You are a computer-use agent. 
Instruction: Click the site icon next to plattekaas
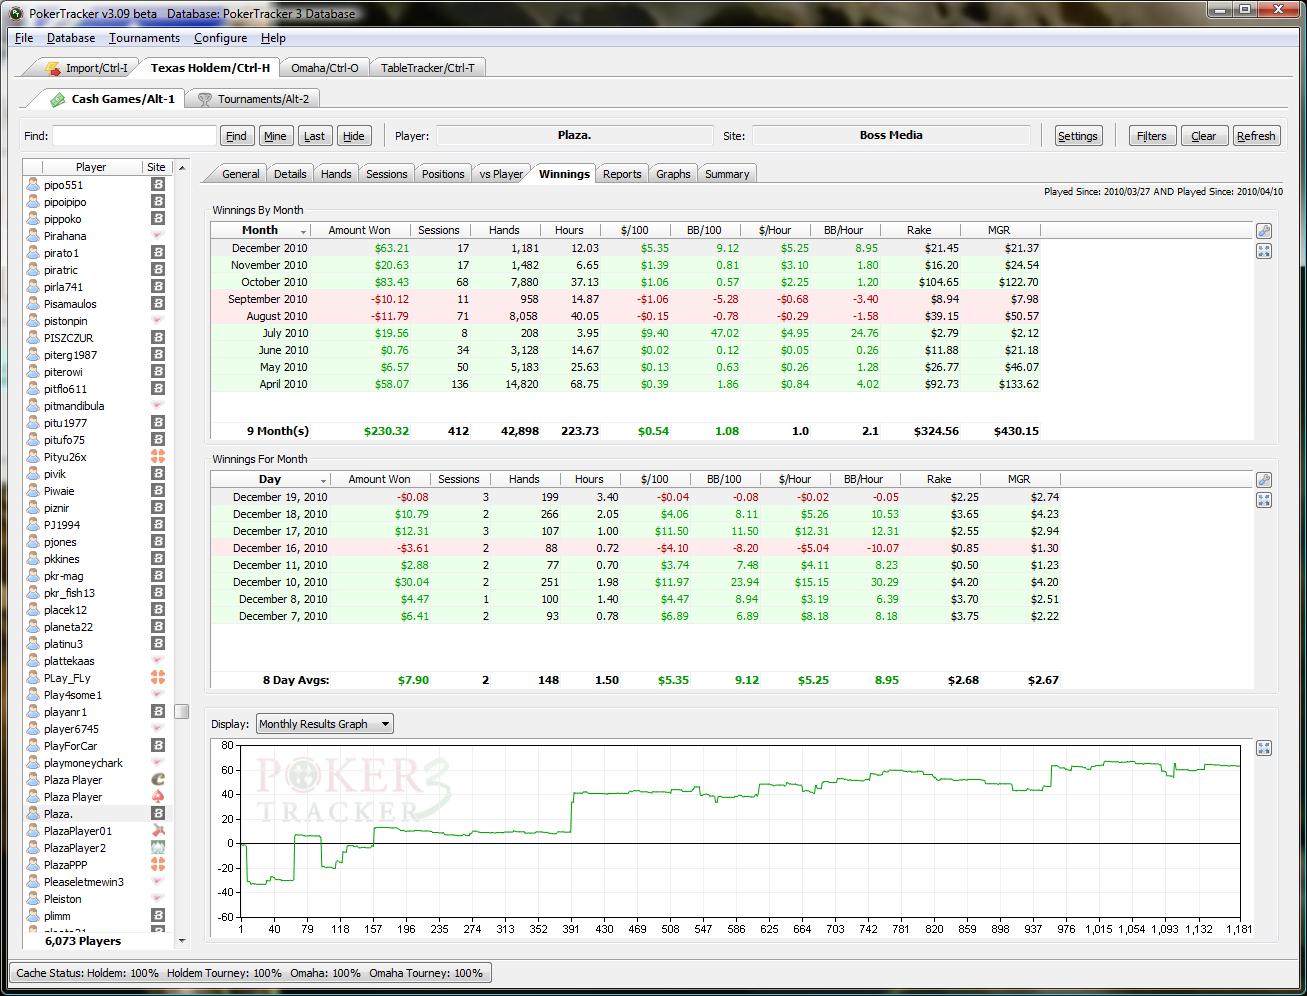click(x=158, y=661)
